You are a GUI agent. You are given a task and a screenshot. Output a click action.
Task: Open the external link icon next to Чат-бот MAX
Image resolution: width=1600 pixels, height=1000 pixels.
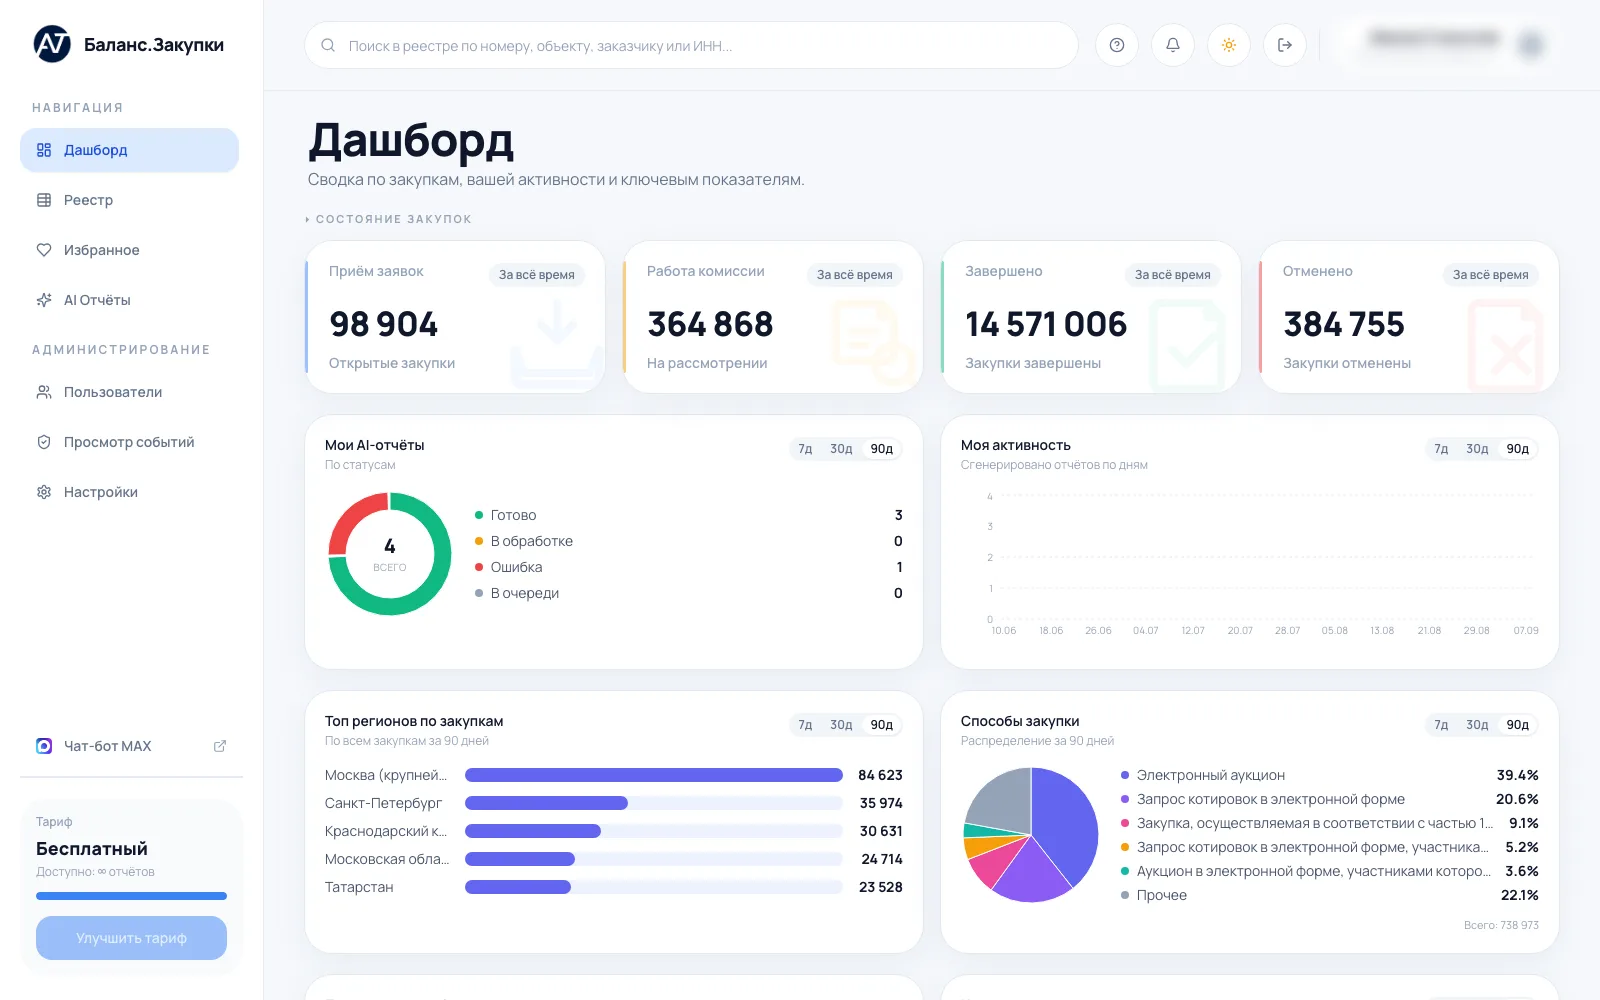220,746
